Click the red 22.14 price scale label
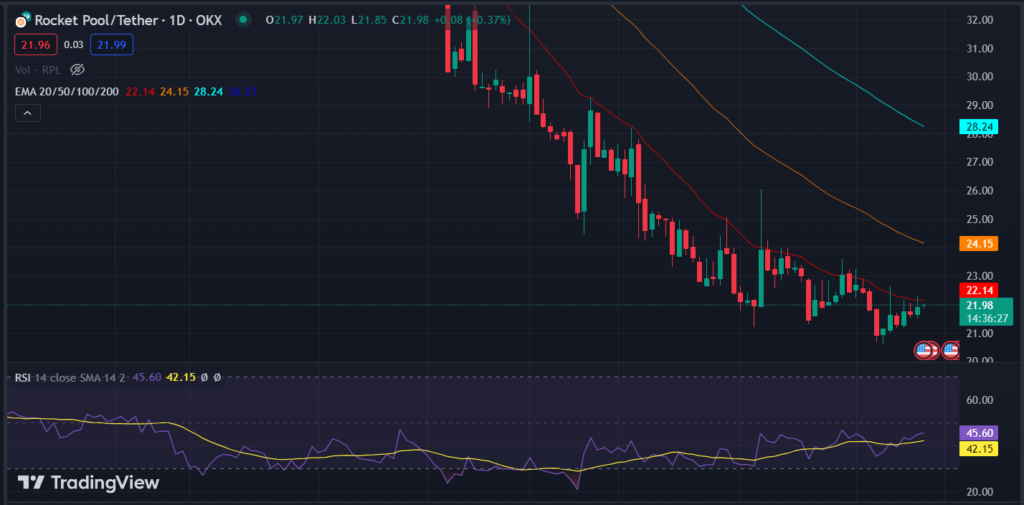The height and width of the screenshot is (505, 1024). point(977,290)
